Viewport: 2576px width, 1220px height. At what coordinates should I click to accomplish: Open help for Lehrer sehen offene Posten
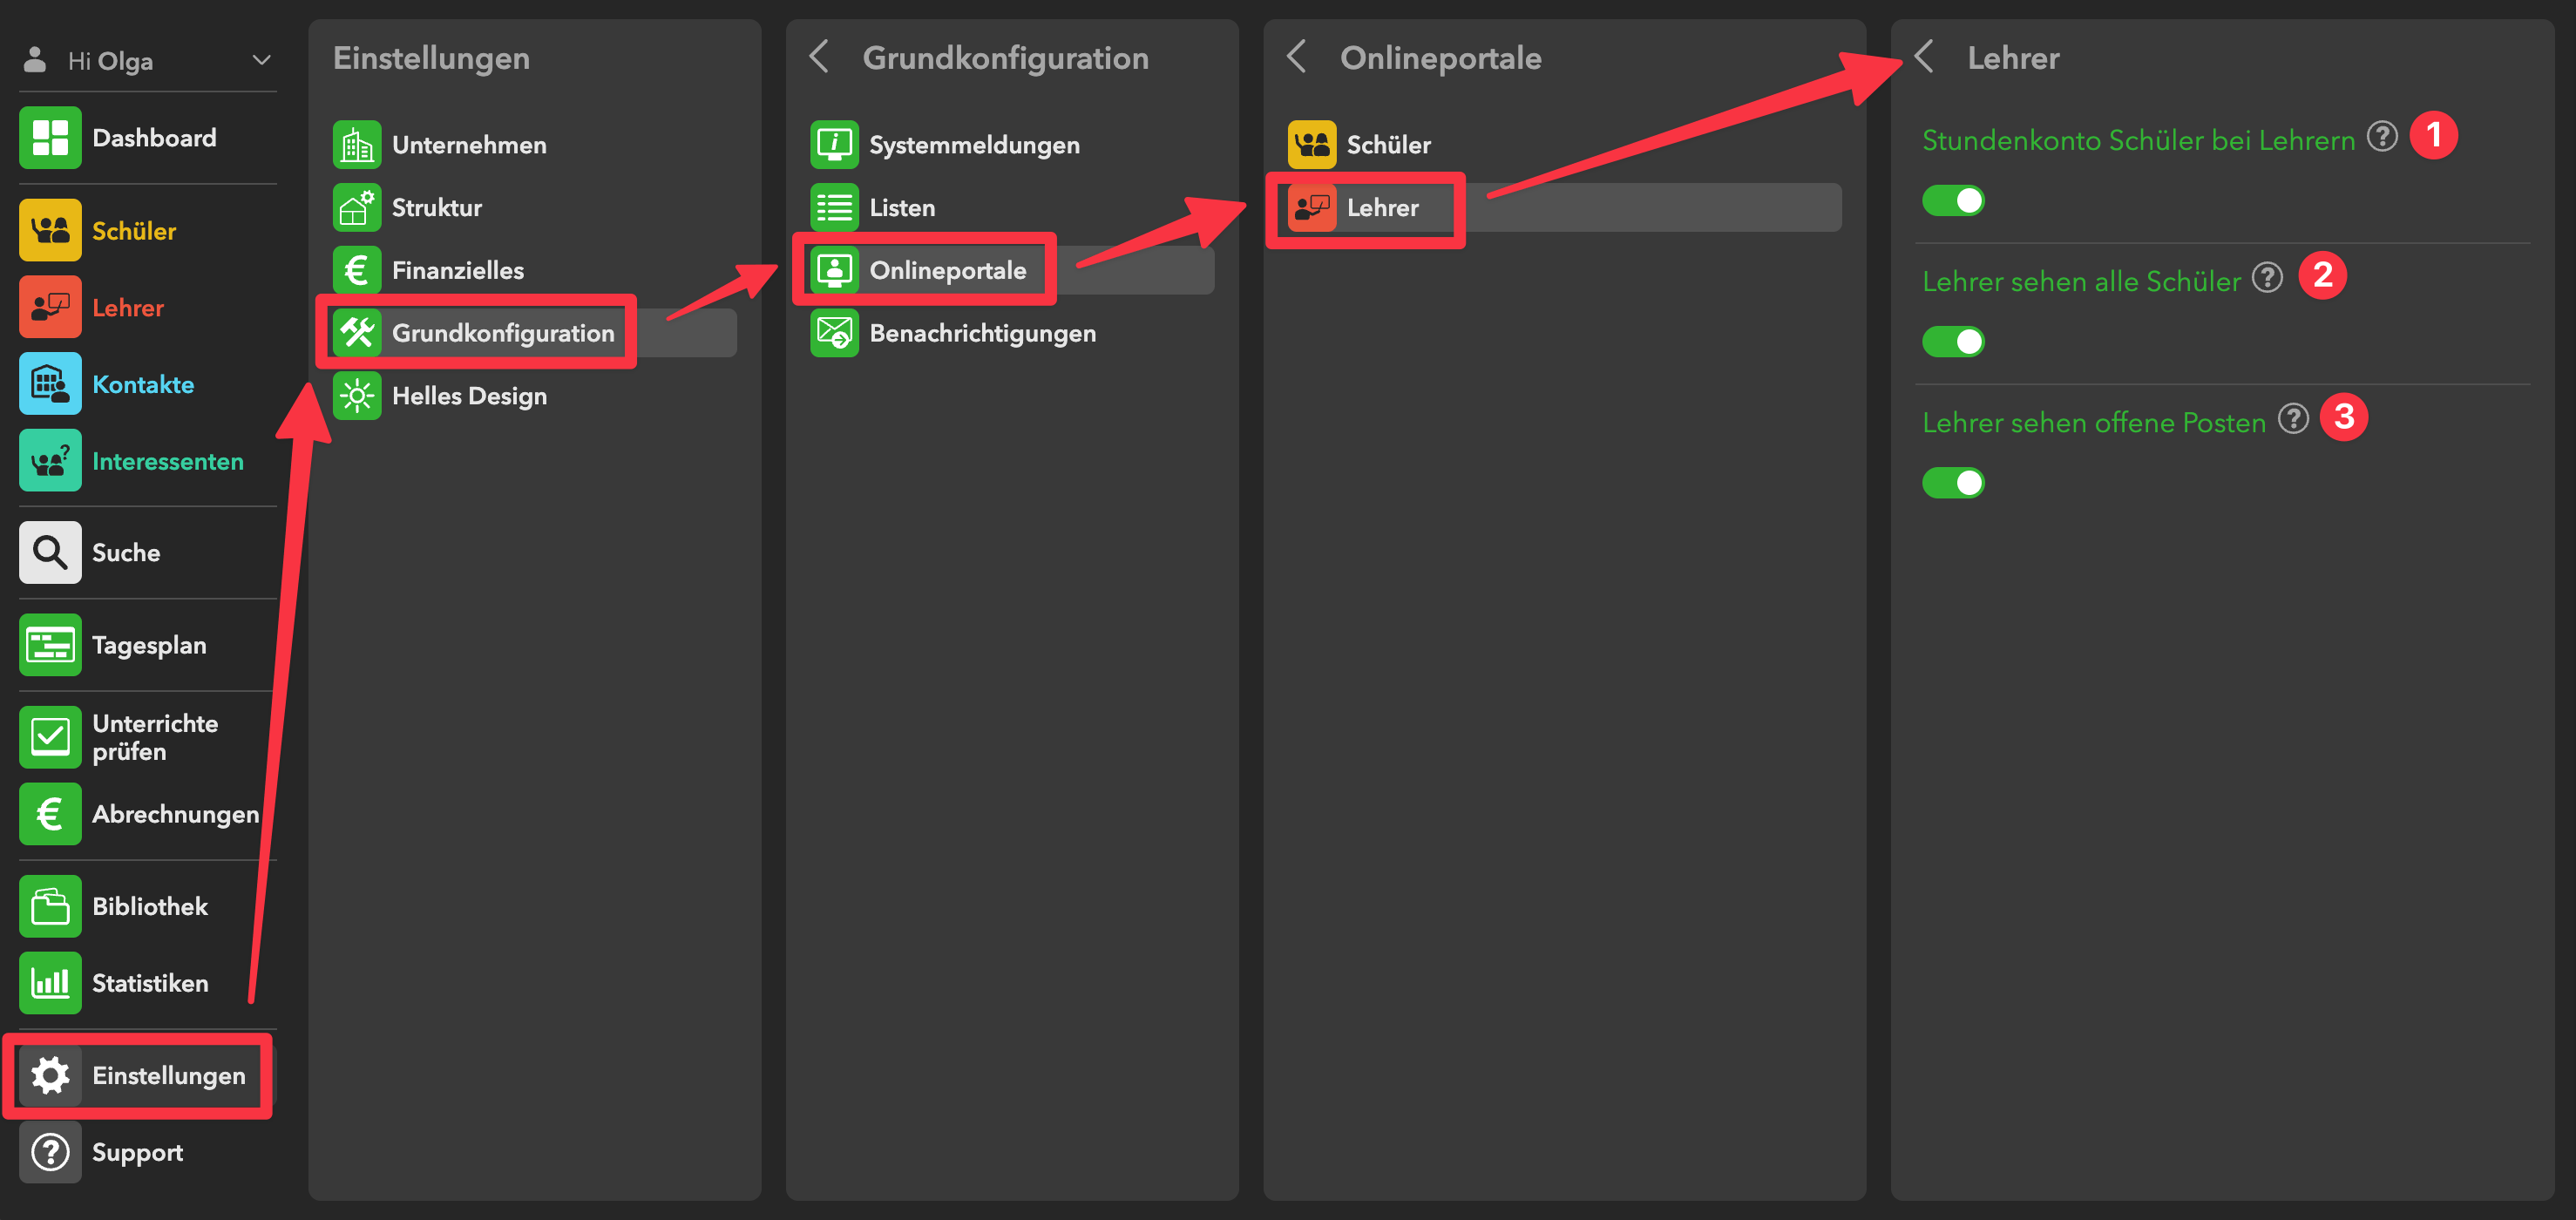(2294, 418)
